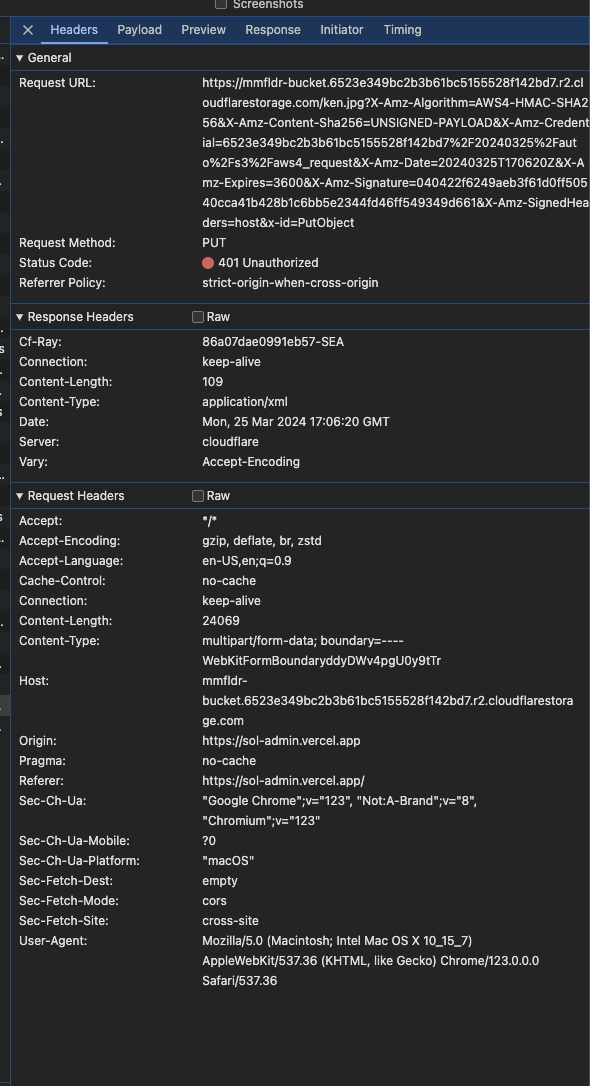
Task: Click the 401 Unauthorized status text
Action: pos(270,262)
